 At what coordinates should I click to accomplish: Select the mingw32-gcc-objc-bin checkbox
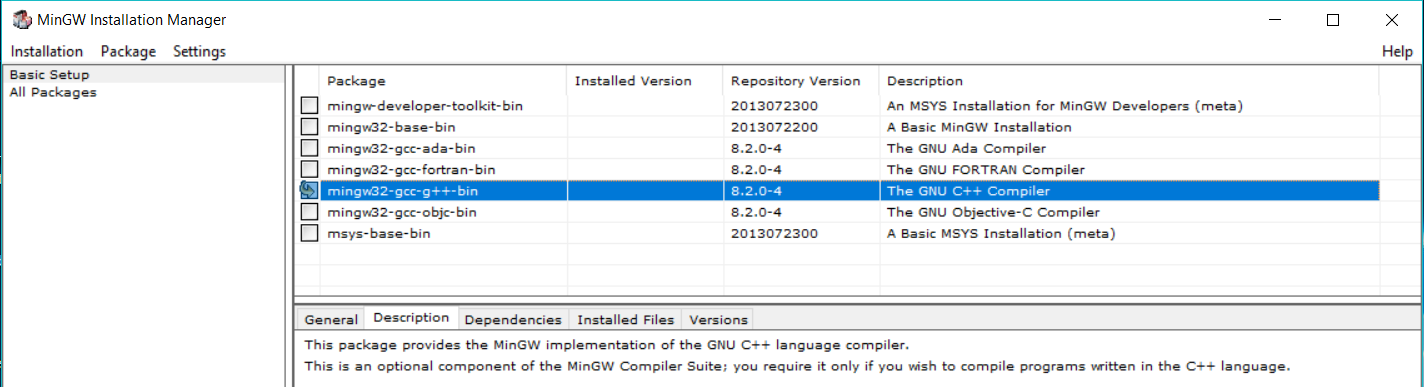click(310, 212)
